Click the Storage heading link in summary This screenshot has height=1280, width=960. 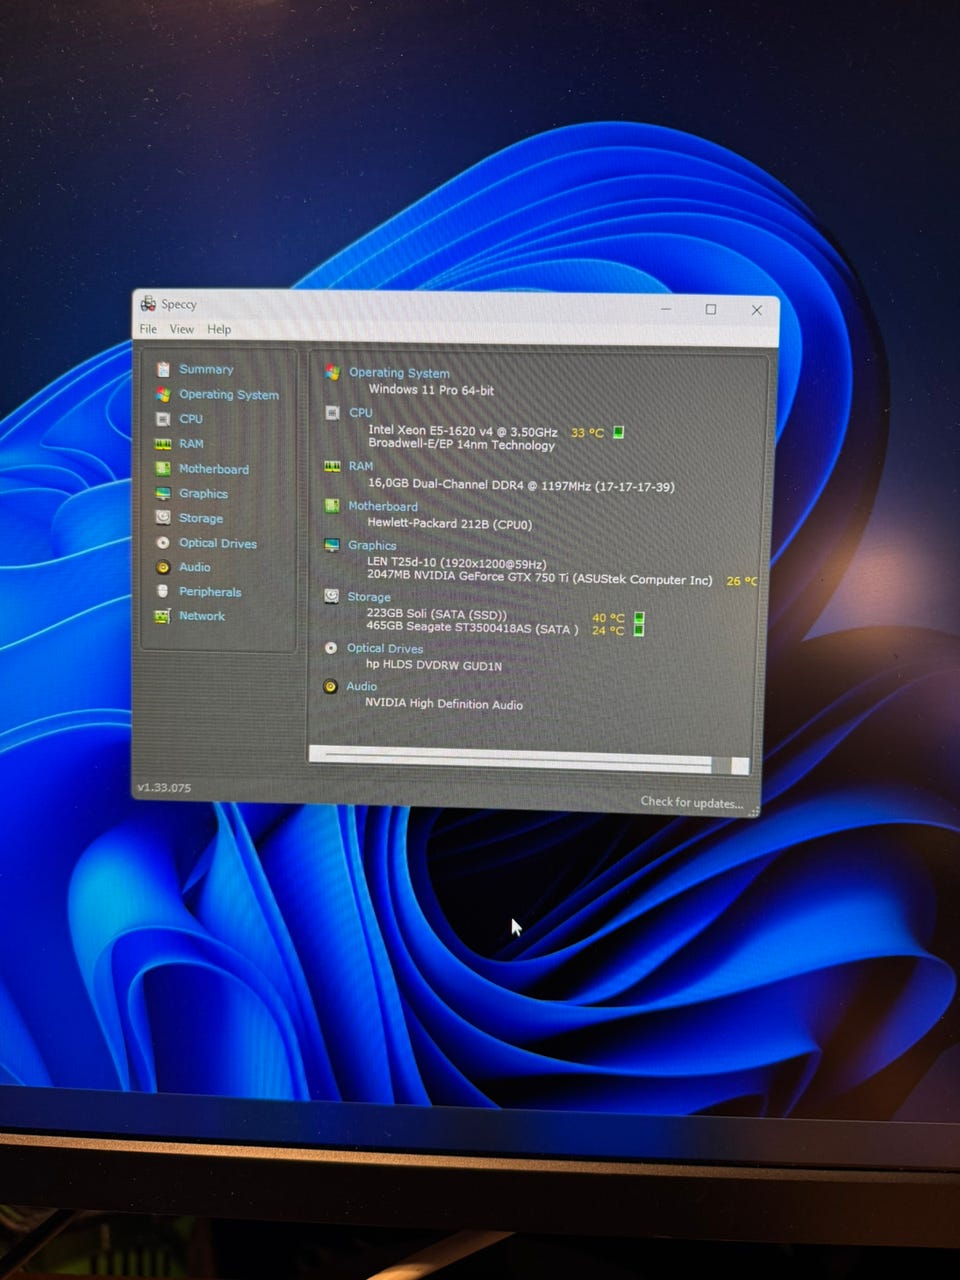tap(369, 597)
